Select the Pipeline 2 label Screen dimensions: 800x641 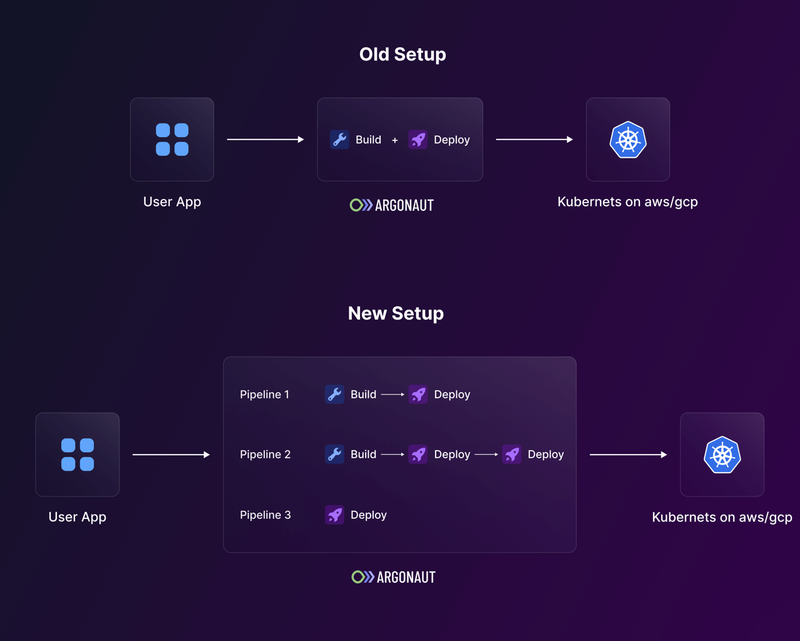click(265, 454)
